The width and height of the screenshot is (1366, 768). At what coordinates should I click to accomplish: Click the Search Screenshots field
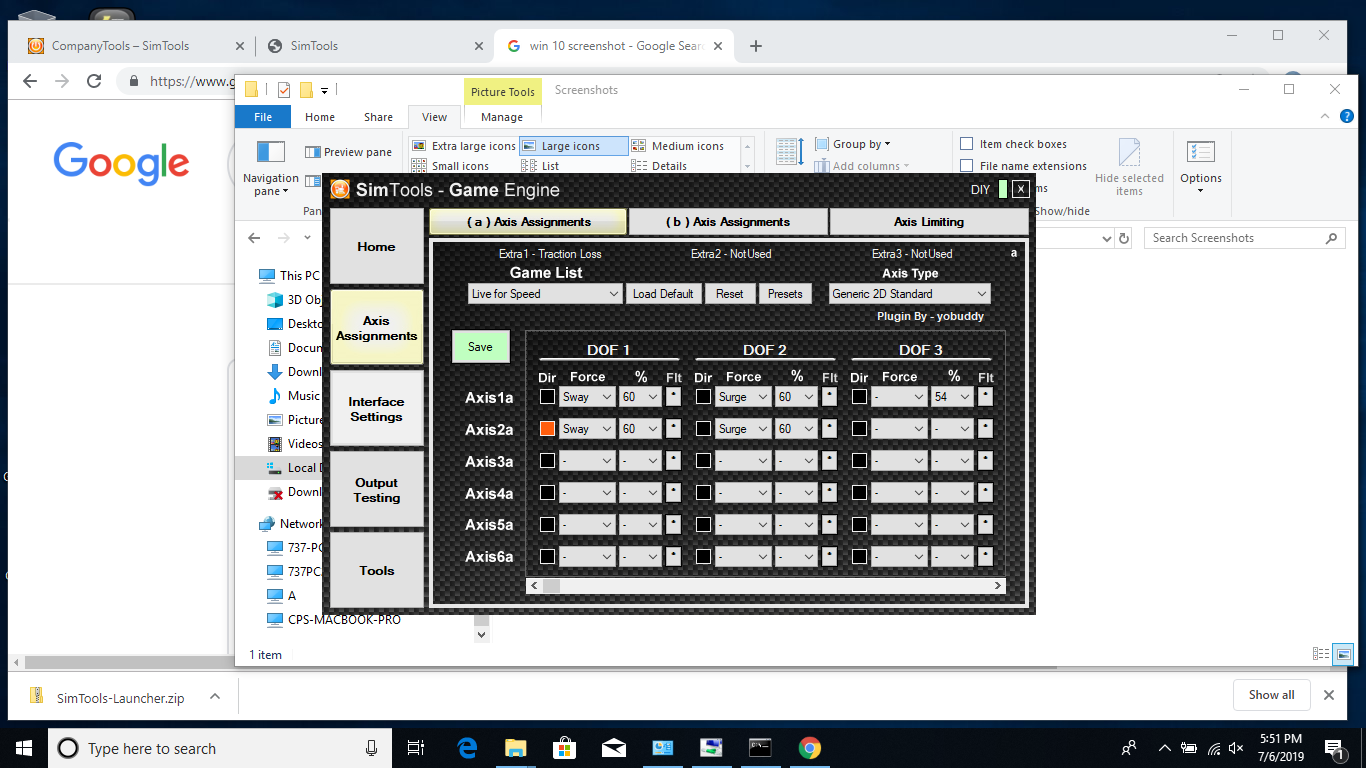click(x=1245, y=238)
